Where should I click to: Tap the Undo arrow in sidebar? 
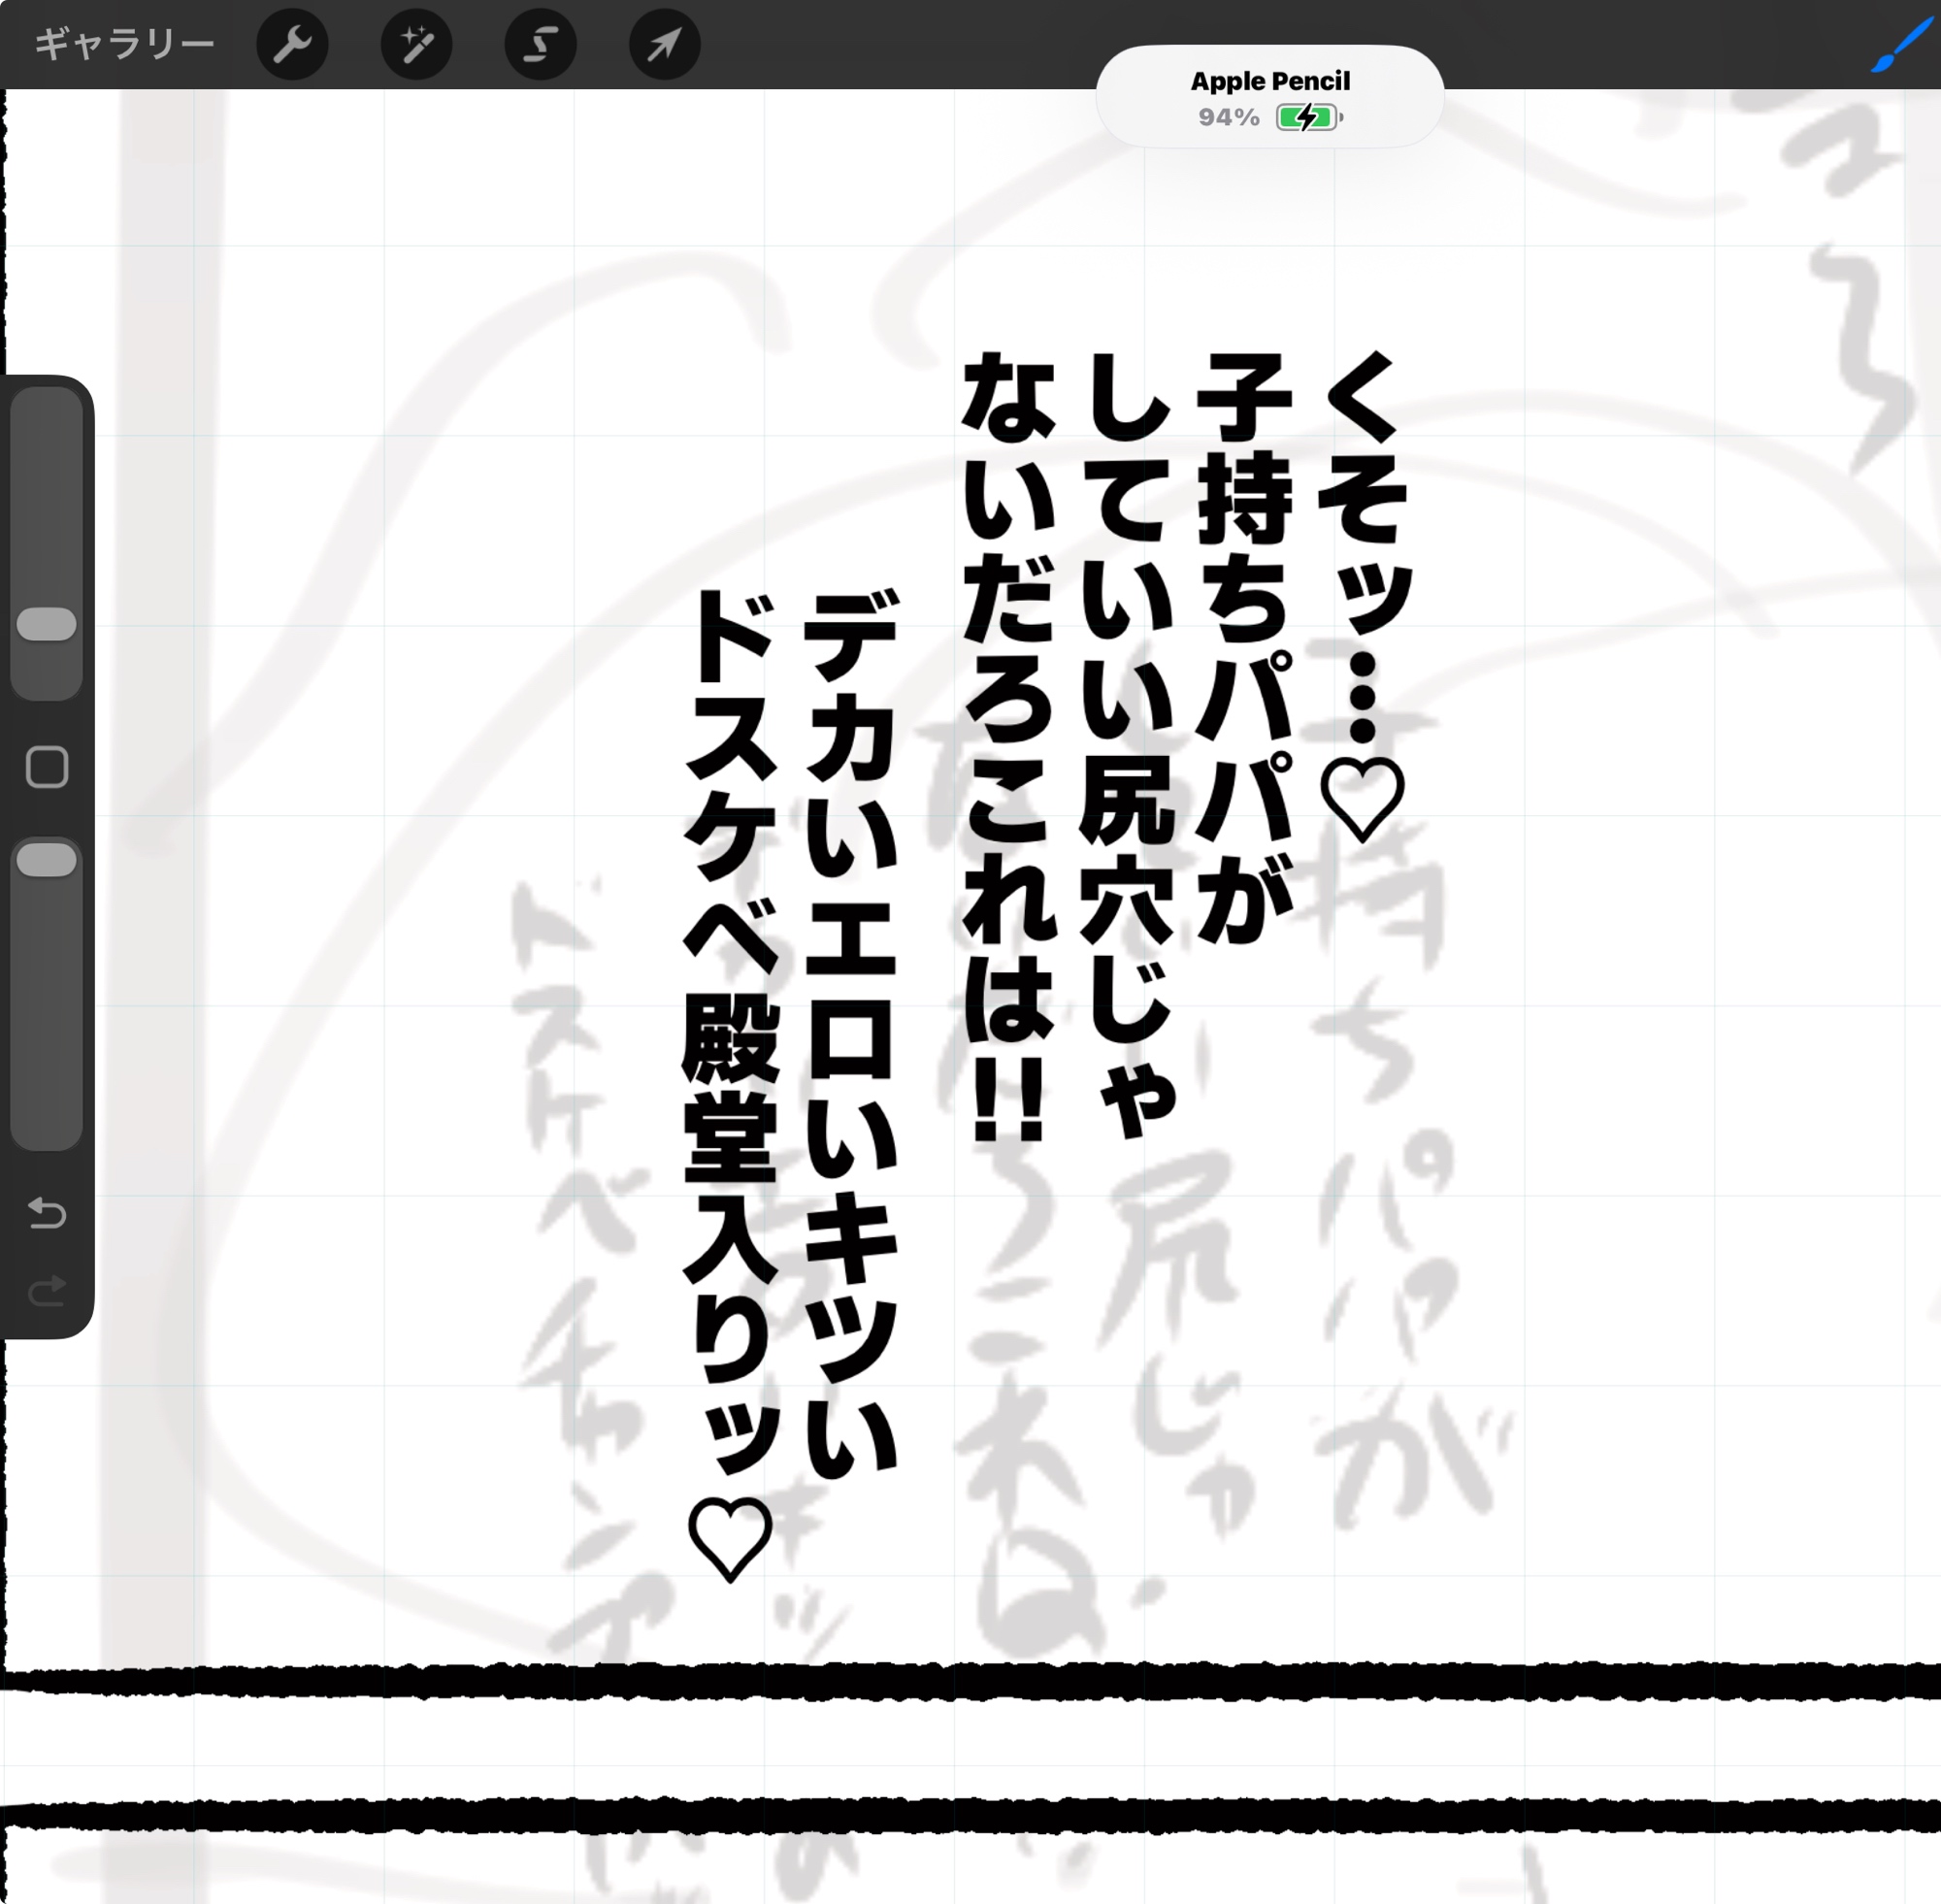coord(47,1213)
